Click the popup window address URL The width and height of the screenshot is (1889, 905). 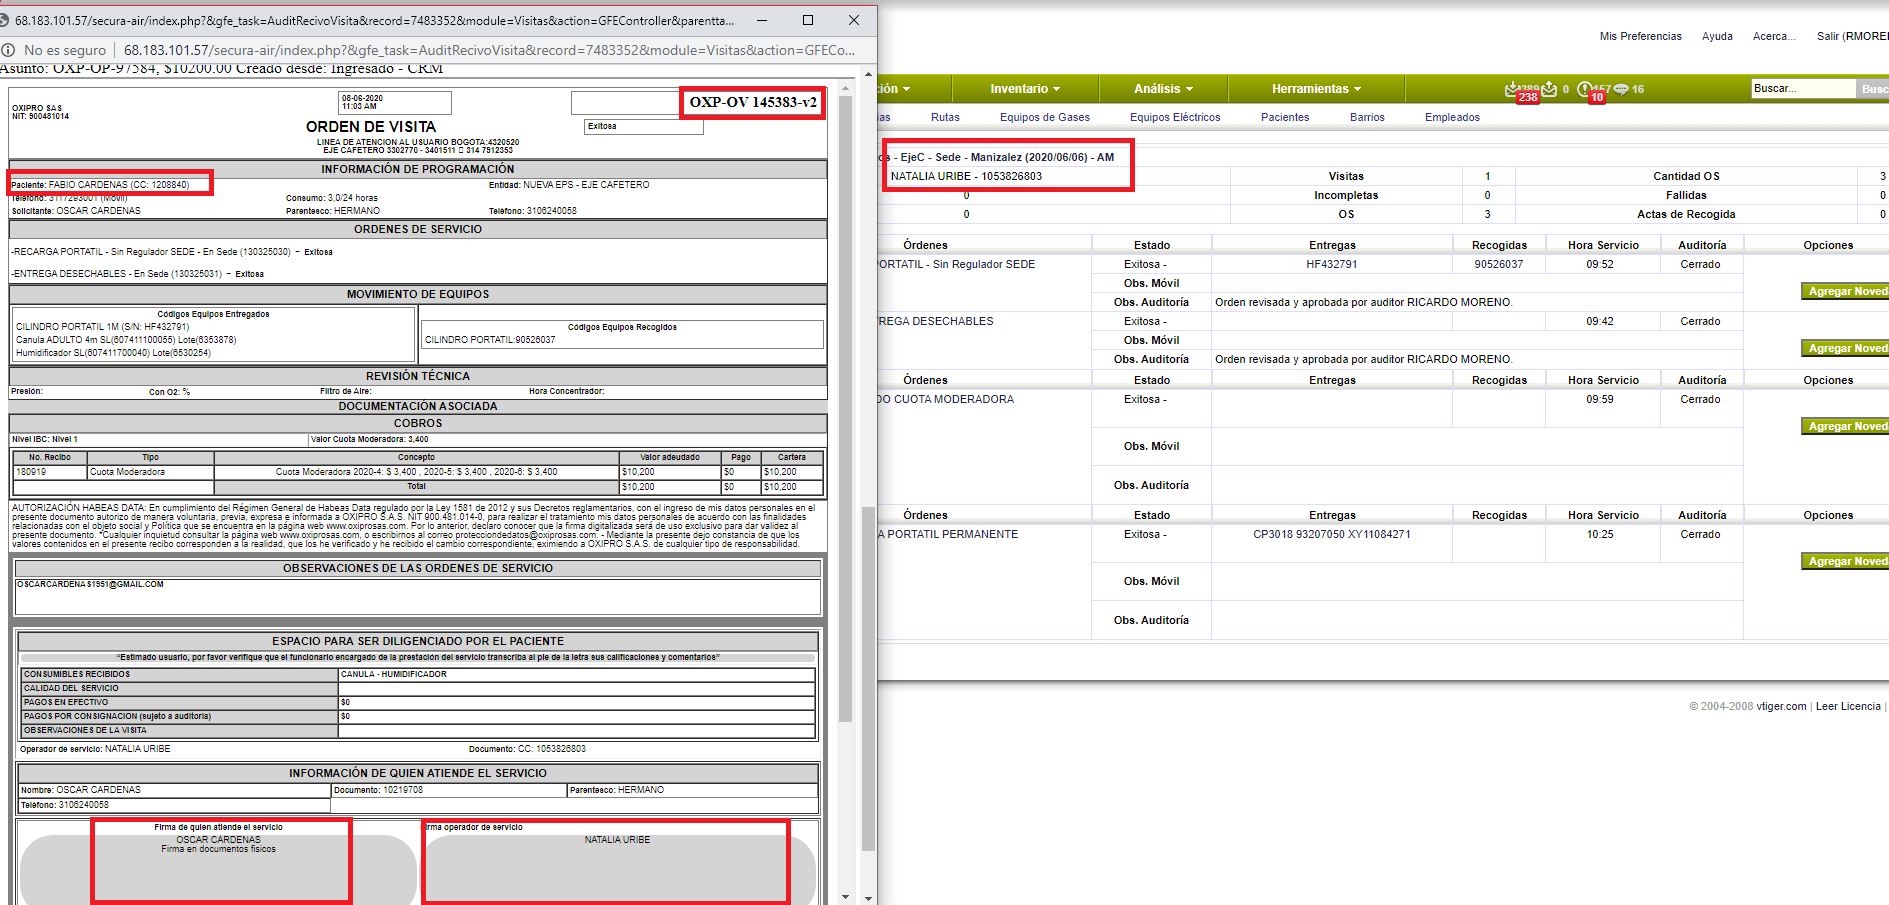coord(490,50)
